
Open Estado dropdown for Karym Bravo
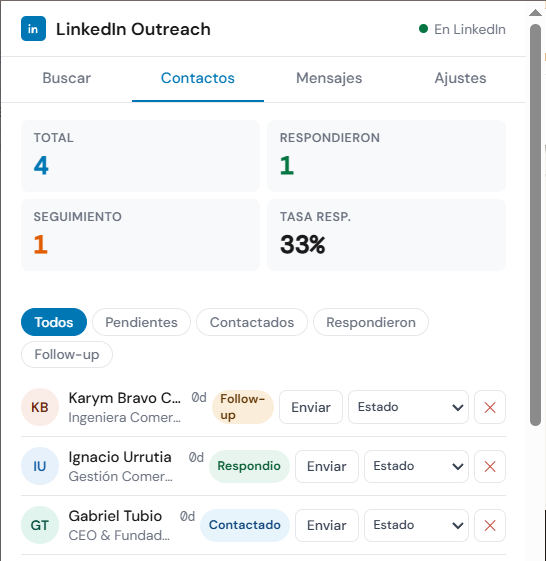point(408,407)
